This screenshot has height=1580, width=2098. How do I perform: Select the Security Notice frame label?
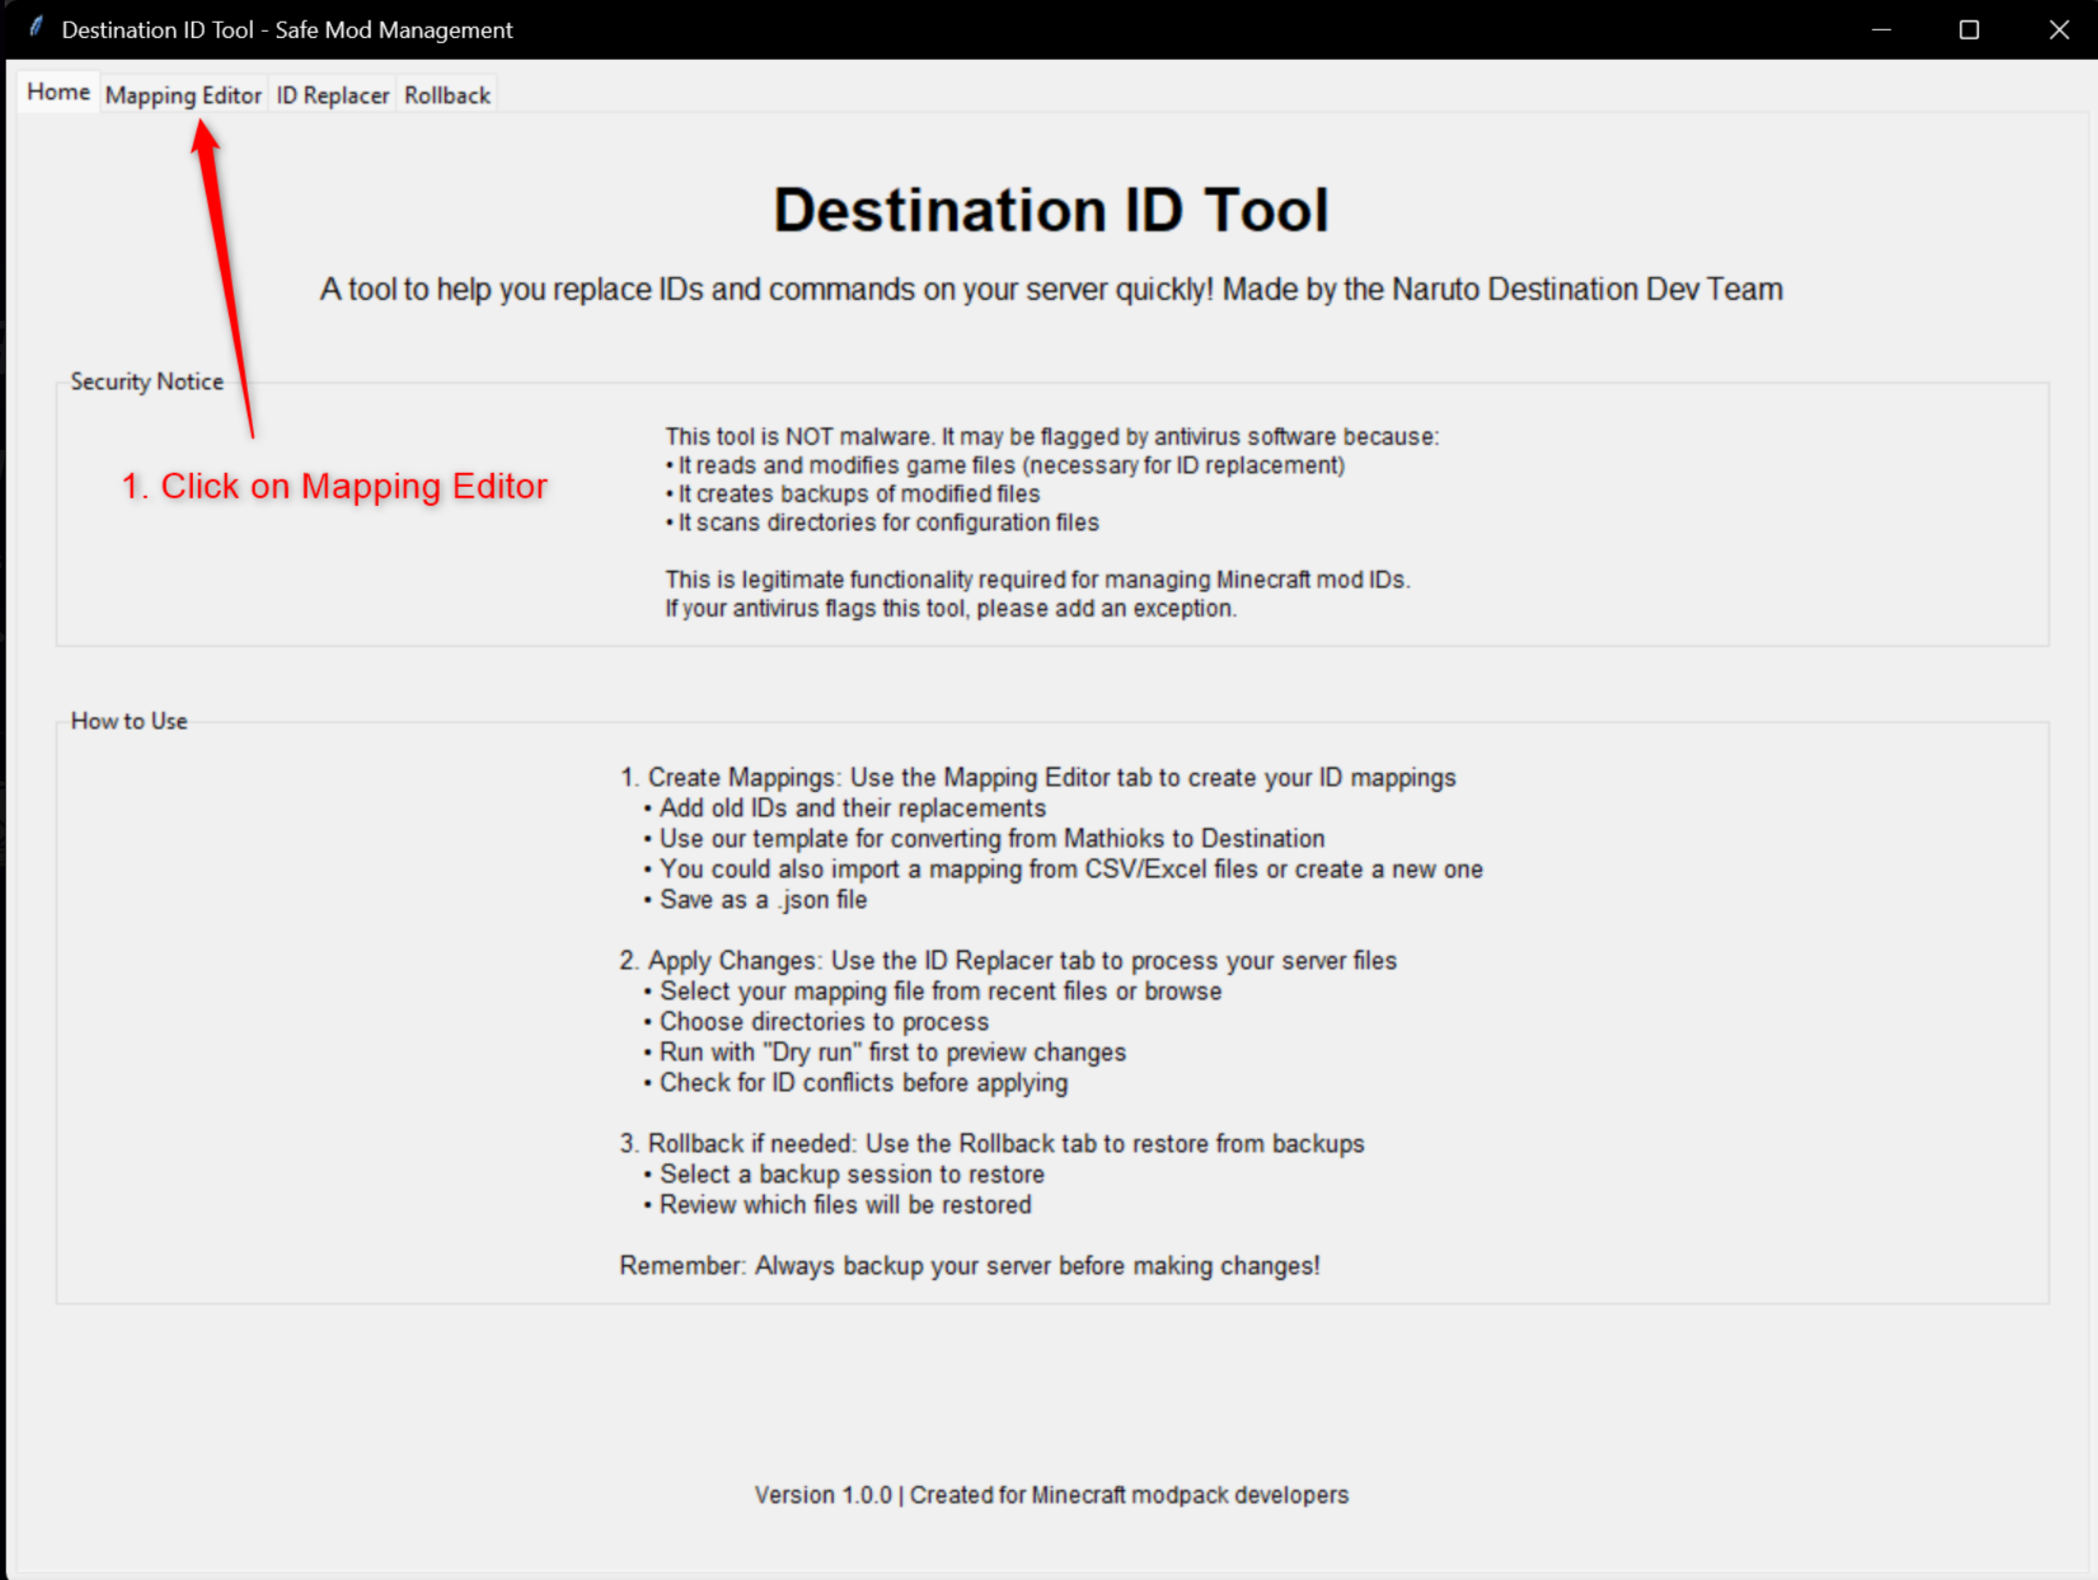click(146, 381)
